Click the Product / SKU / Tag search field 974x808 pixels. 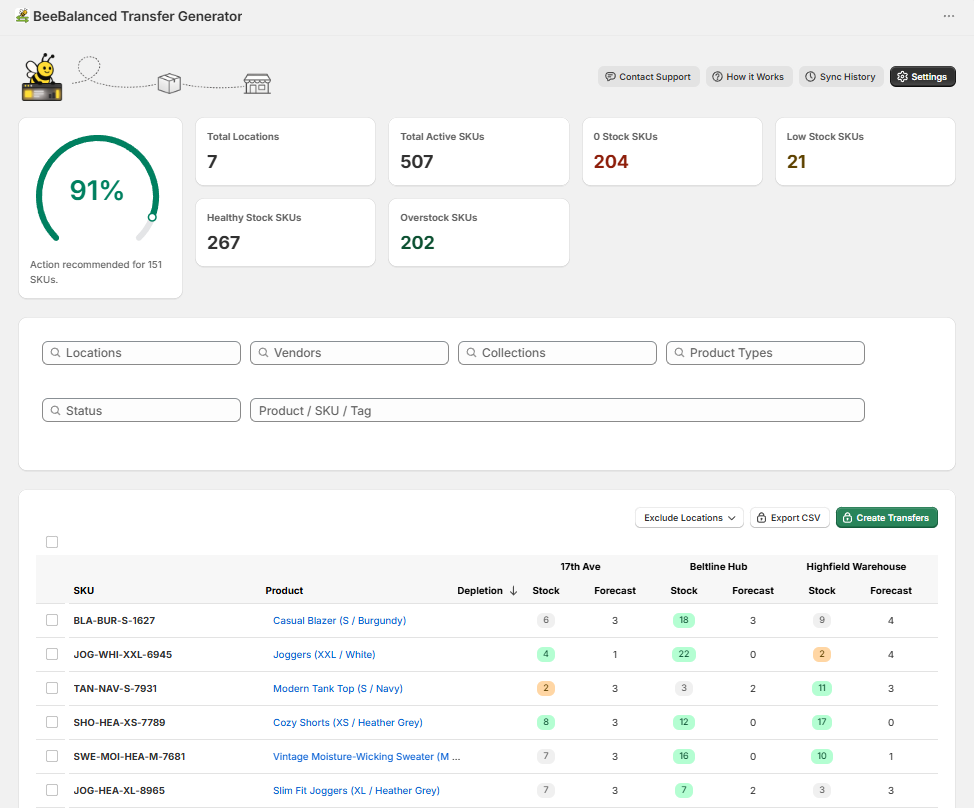[557, 411]
